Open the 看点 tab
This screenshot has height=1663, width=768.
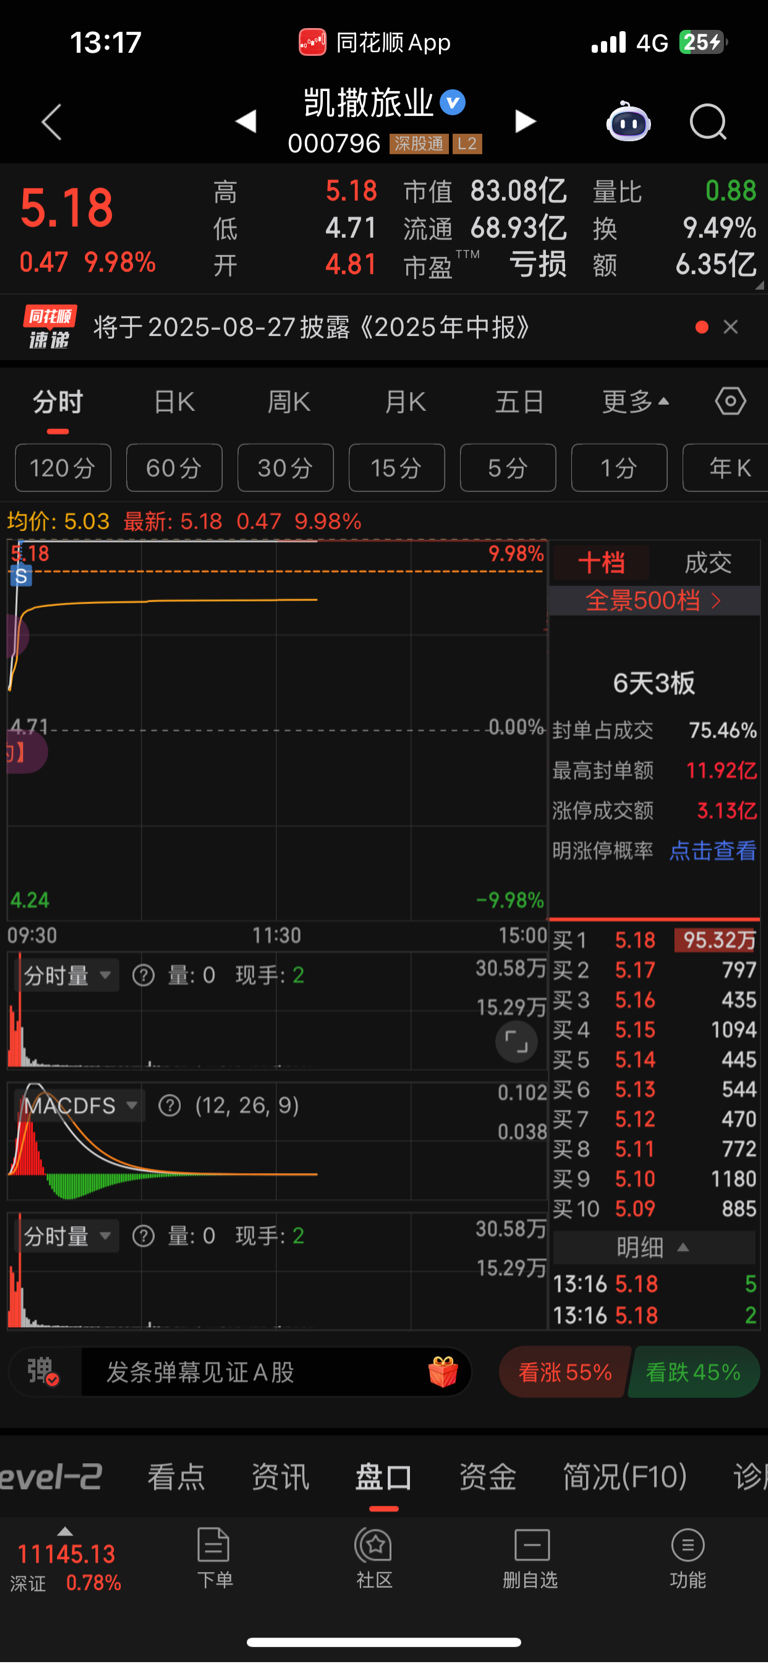pos(176,1477)
